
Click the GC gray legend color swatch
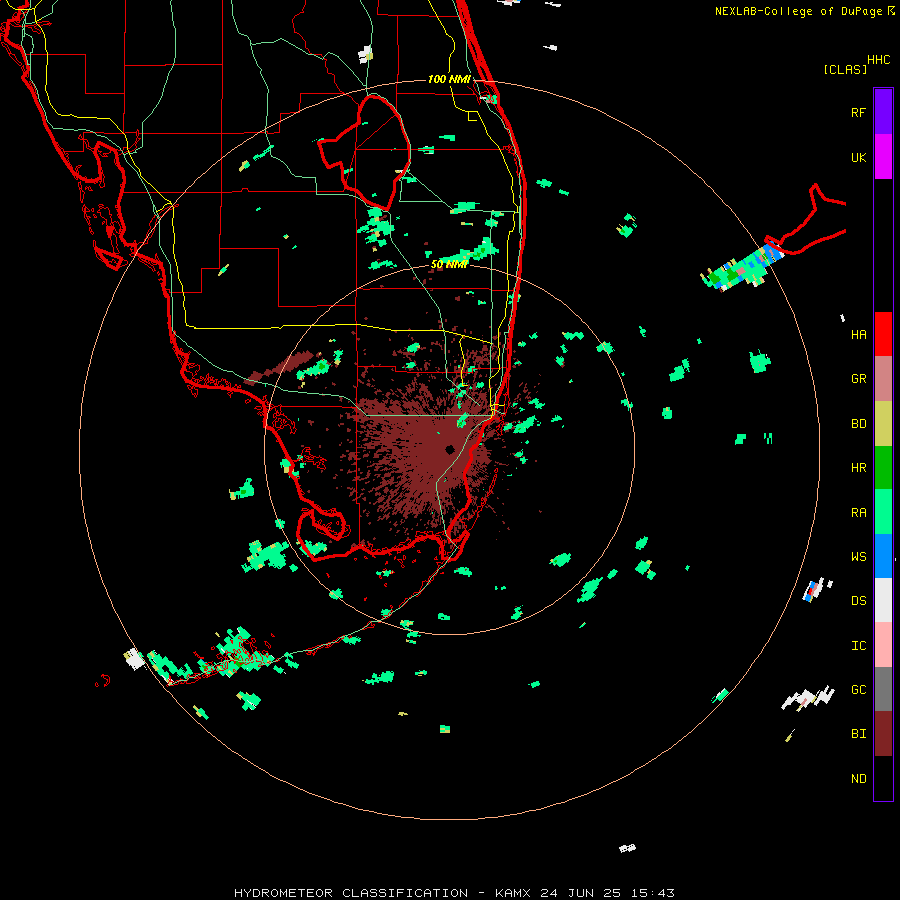click(883, 689)
